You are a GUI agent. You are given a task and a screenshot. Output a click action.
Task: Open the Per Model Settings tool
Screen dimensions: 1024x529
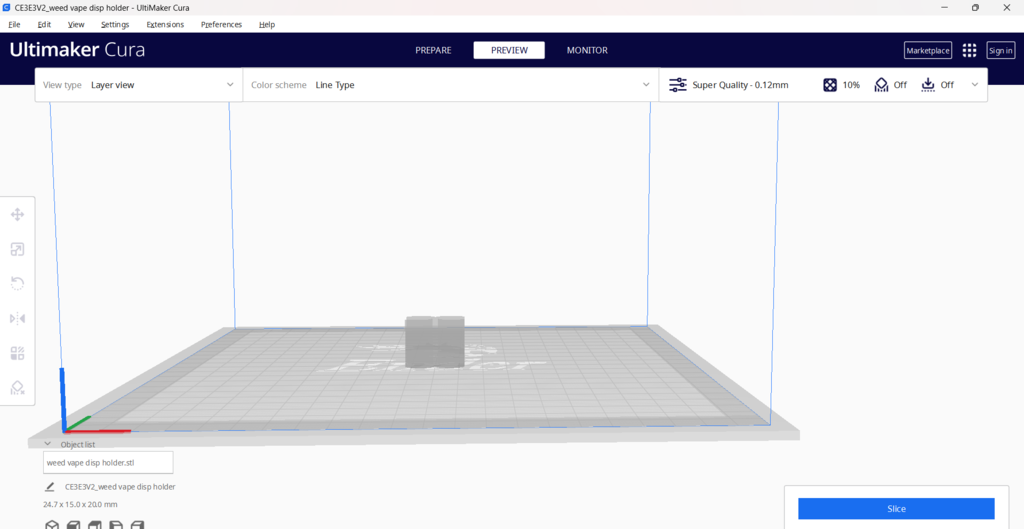pos(17,353)
